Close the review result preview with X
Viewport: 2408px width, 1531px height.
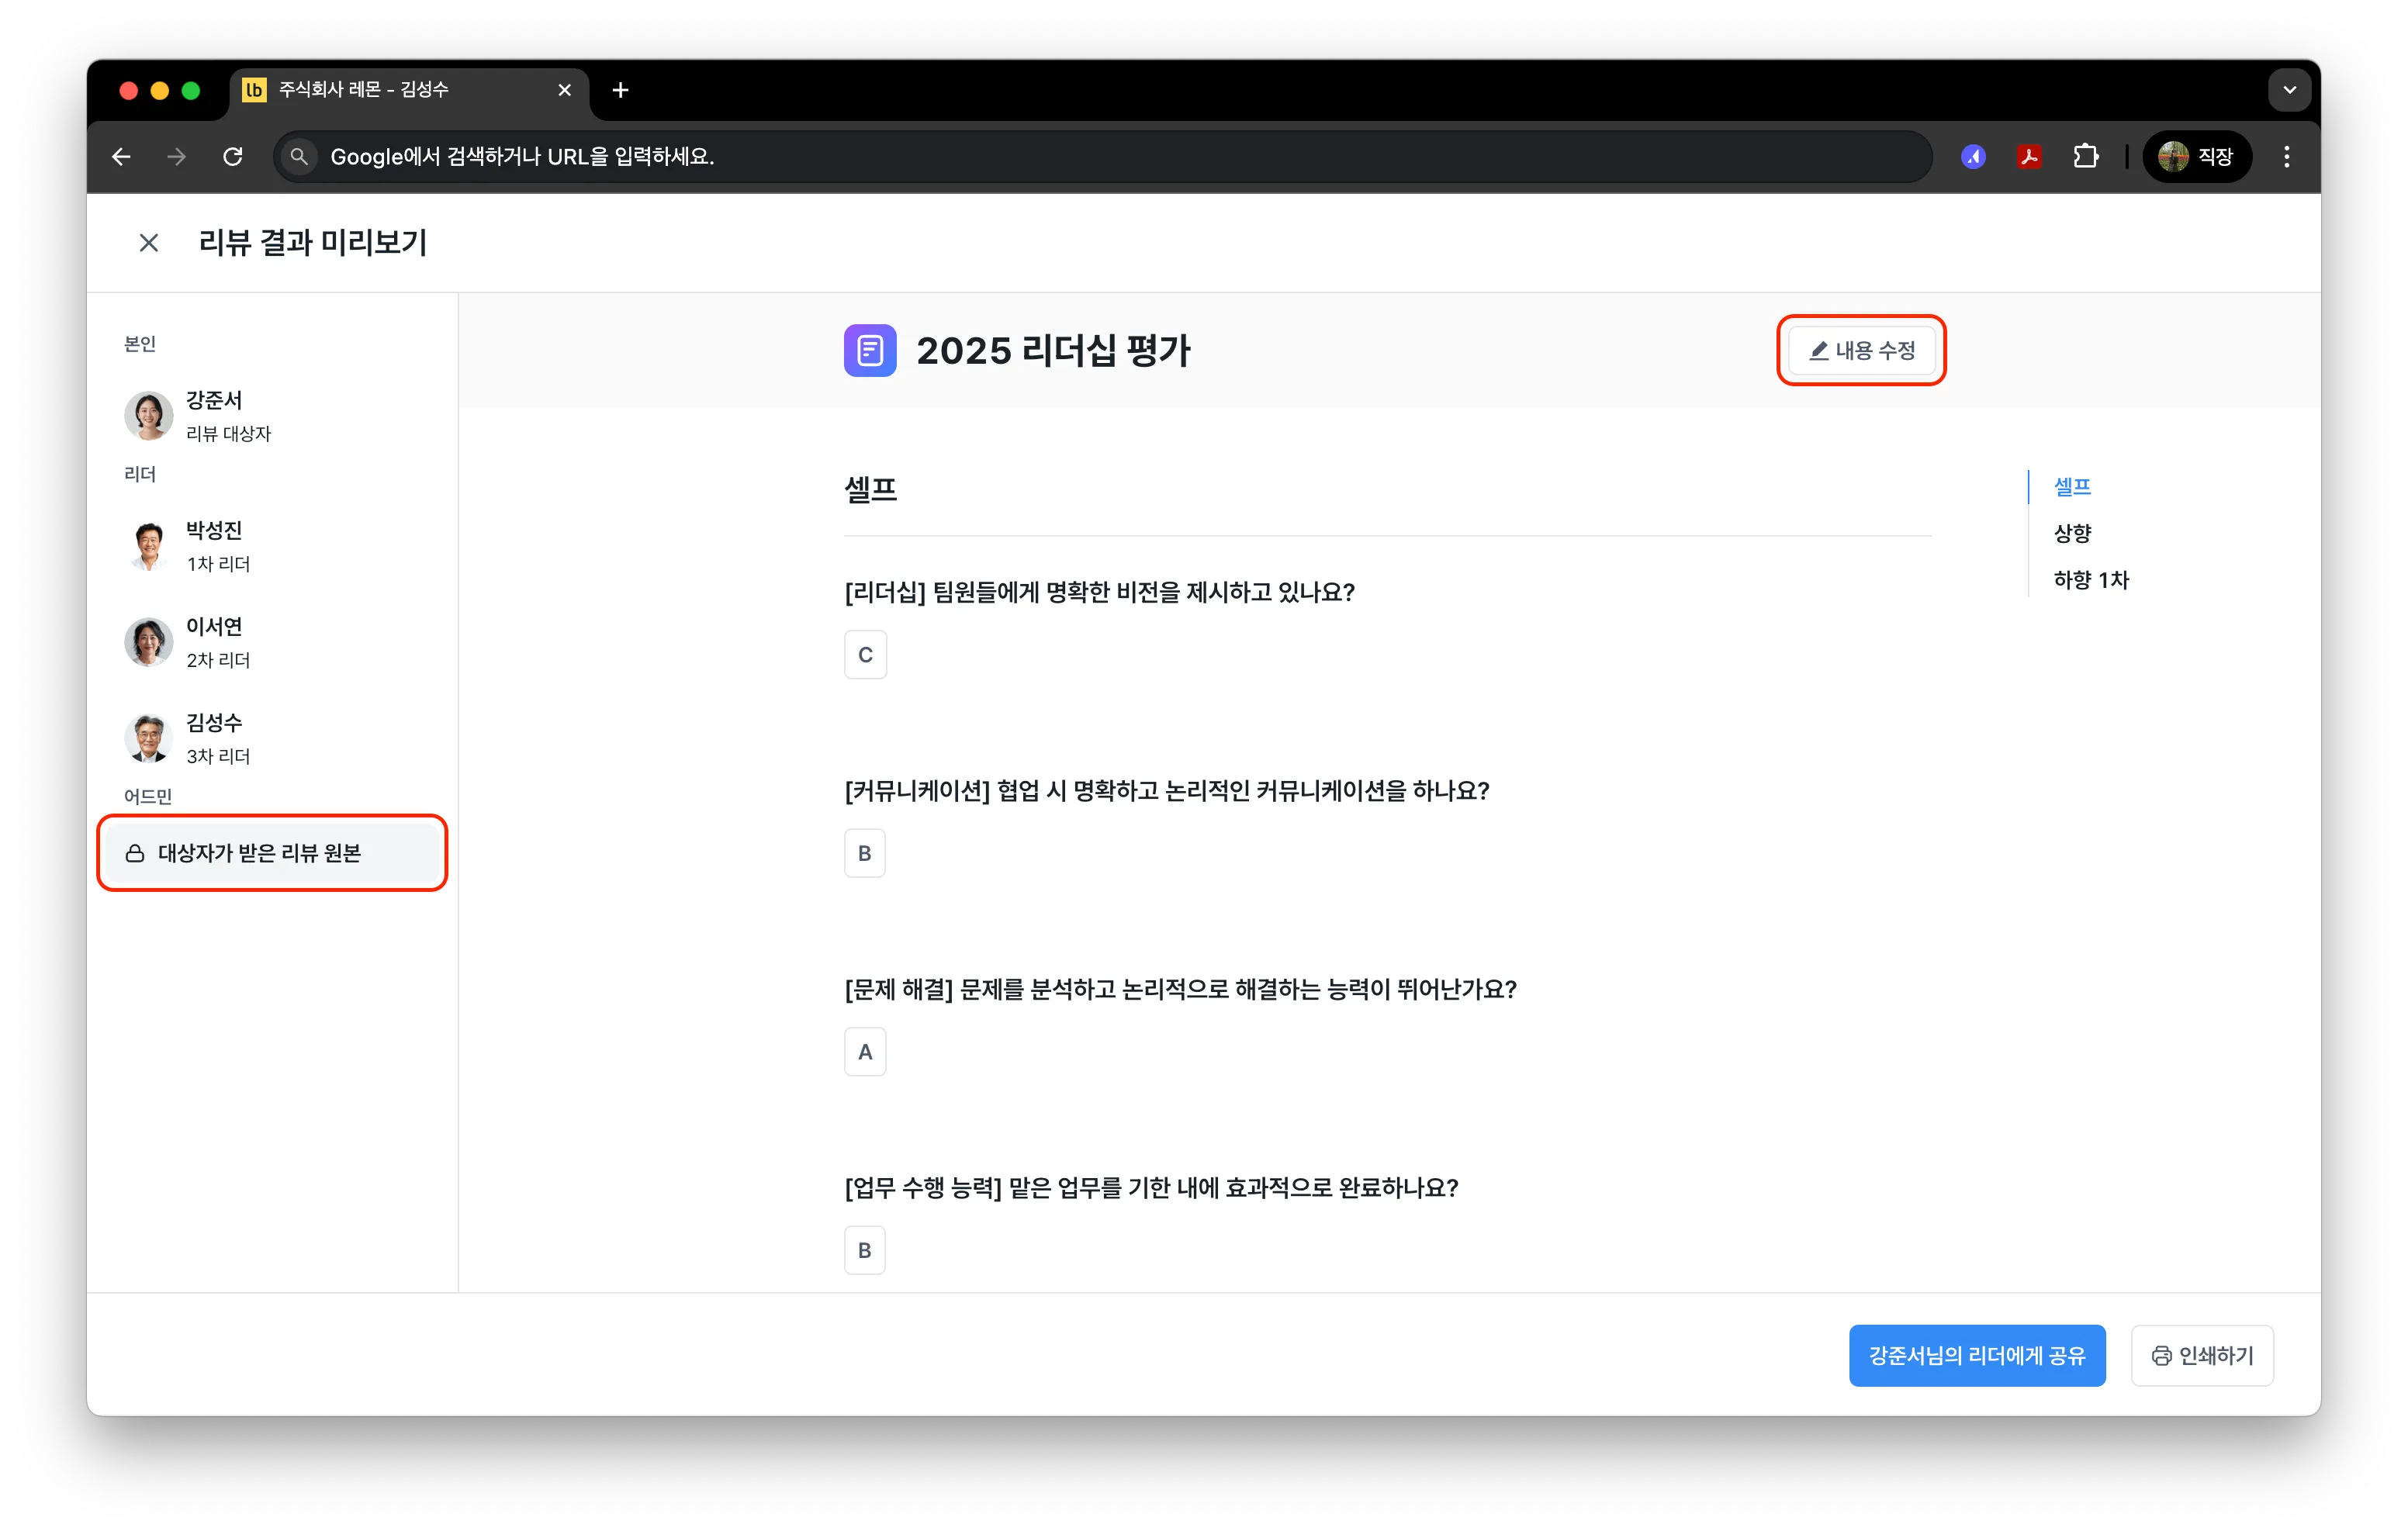click(x=148, y=243)
